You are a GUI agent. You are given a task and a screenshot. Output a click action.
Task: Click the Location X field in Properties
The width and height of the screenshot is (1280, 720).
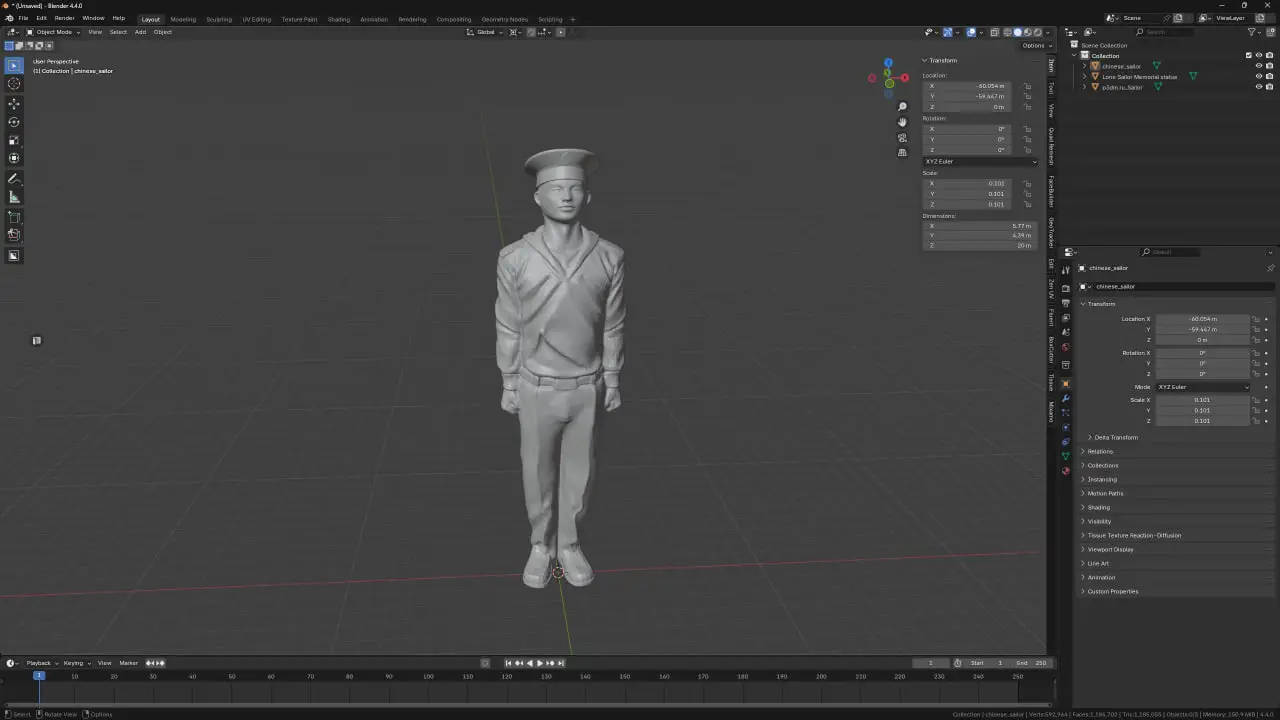point(1202,319)
